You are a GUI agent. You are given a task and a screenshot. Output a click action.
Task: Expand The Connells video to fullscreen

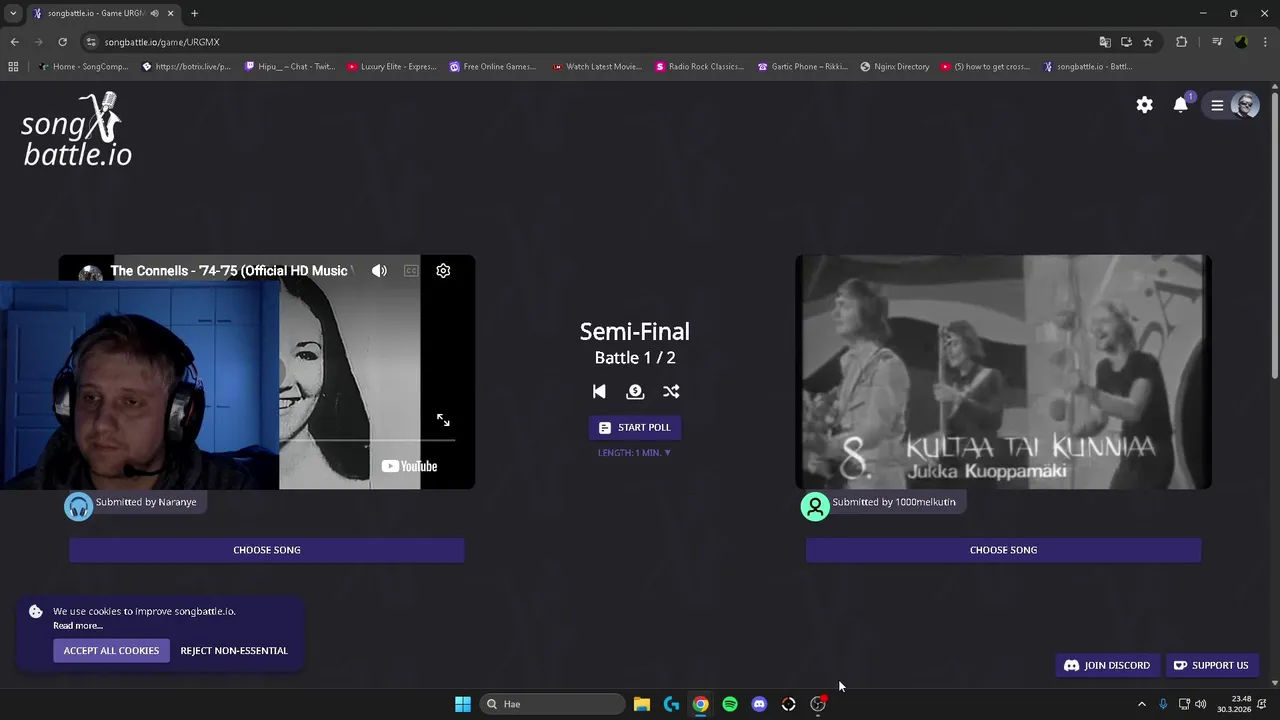(x=443, y=420)
